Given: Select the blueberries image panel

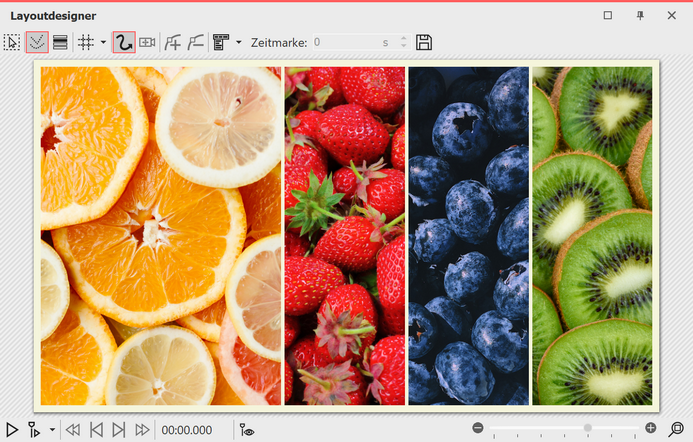Looking at the screenshot, I should [x=468, y=236].
